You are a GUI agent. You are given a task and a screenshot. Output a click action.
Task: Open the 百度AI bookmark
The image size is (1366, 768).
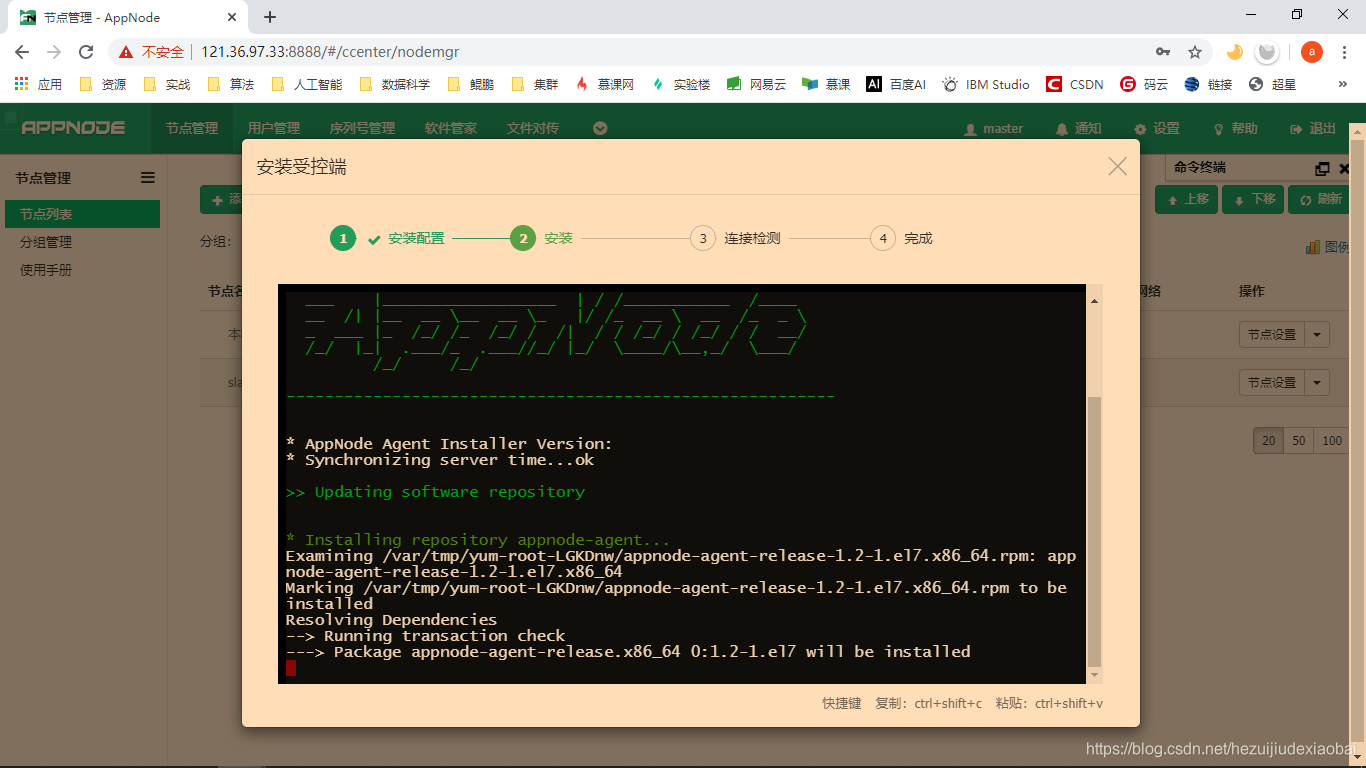(896, 84)
